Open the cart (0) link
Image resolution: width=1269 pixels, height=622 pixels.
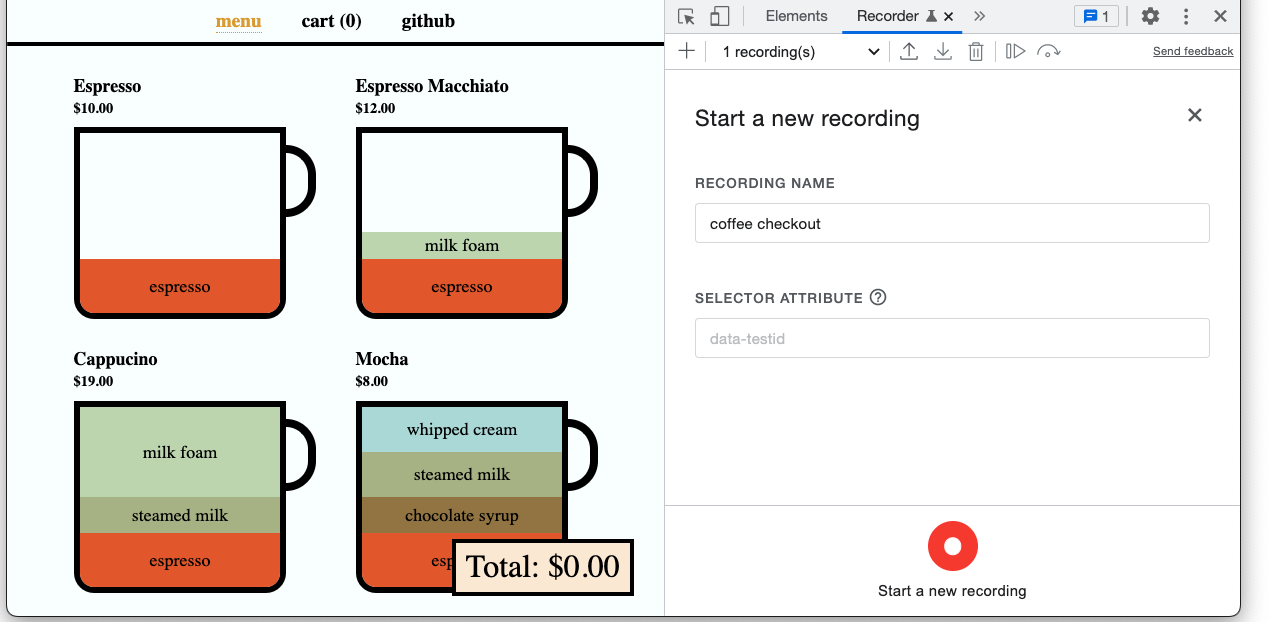click(x=332, y=21)
